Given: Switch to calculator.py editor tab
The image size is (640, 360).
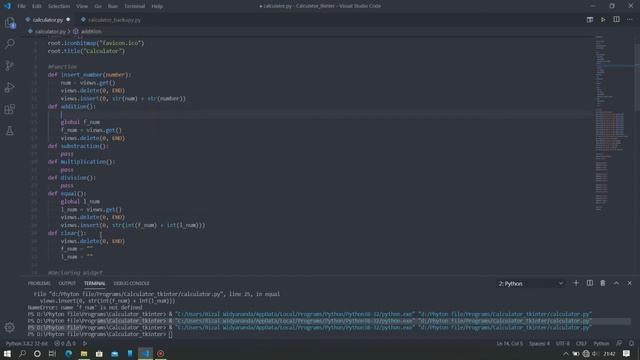Looking at the screenshot, I should (47, 20).
